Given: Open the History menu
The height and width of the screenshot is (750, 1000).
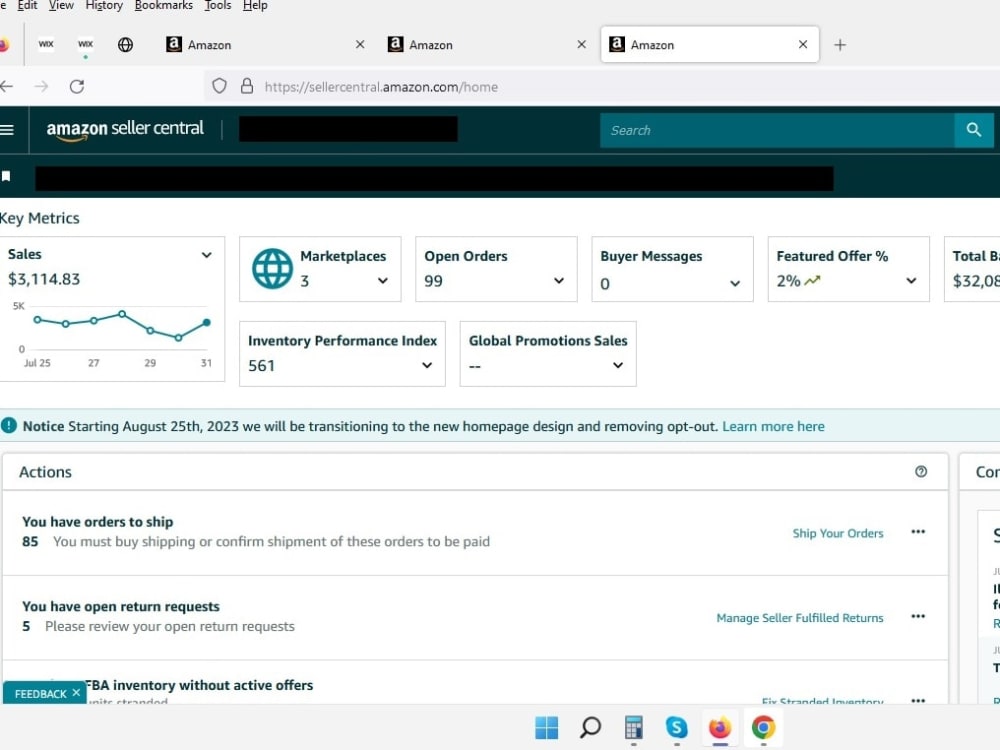Looking at the screenshot, I should tap(104, 6).
